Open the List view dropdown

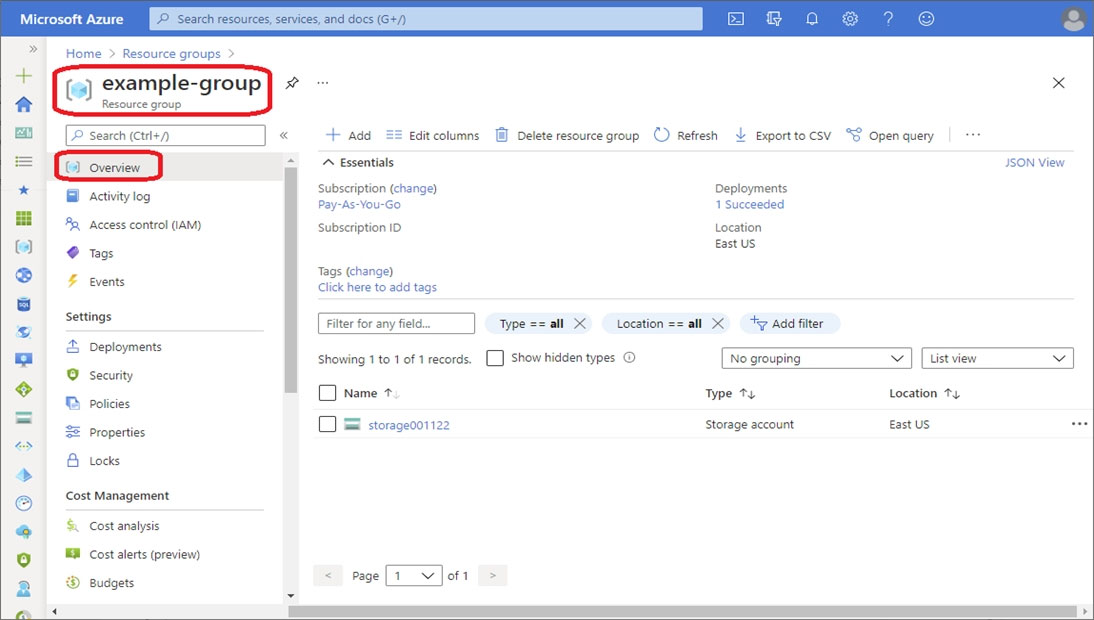pos(997,358)
